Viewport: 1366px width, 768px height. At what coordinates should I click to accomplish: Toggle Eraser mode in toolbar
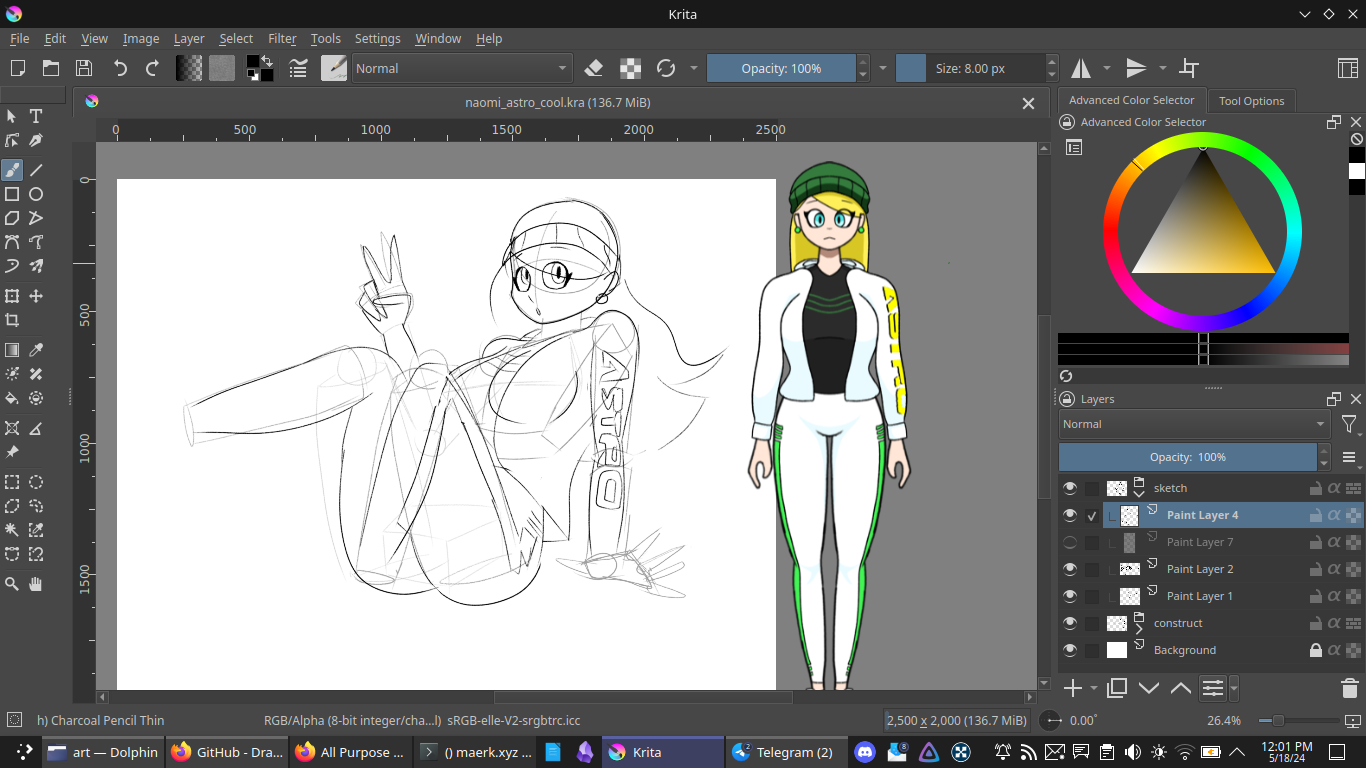pyautogui.click(x=594, y=68)
